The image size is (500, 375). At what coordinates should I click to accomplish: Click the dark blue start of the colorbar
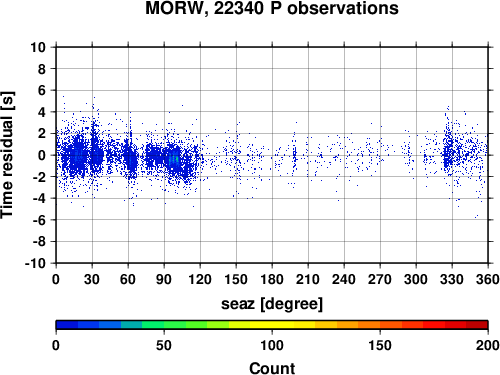pos(67,325)
